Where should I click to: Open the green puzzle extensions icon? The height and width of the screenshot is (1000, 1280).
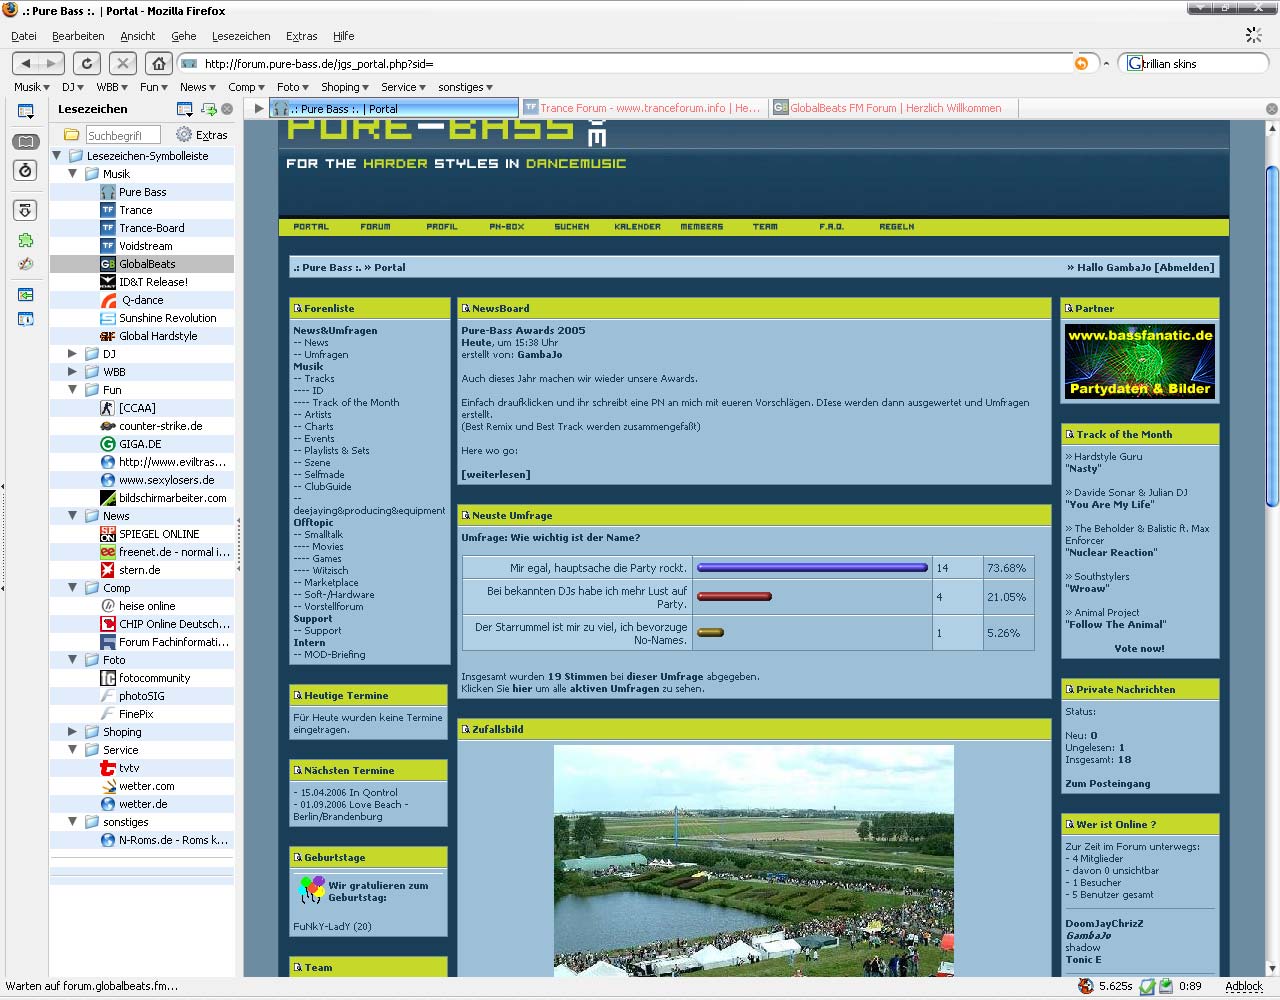click(26, 240)
